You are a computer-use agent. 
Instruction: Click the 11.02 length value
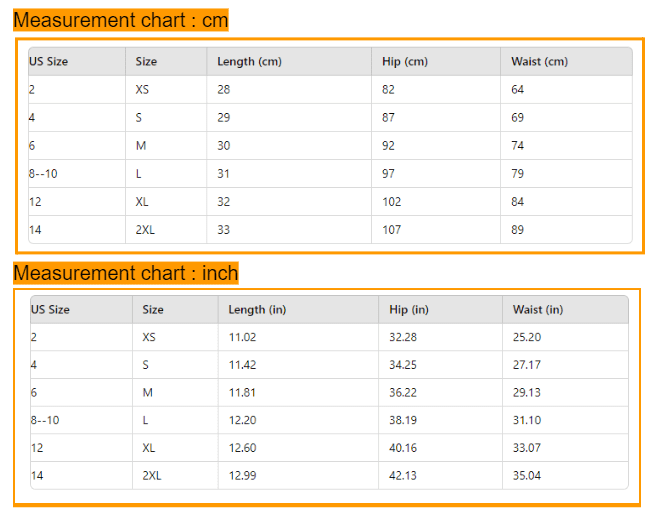[x=242, y=338]
